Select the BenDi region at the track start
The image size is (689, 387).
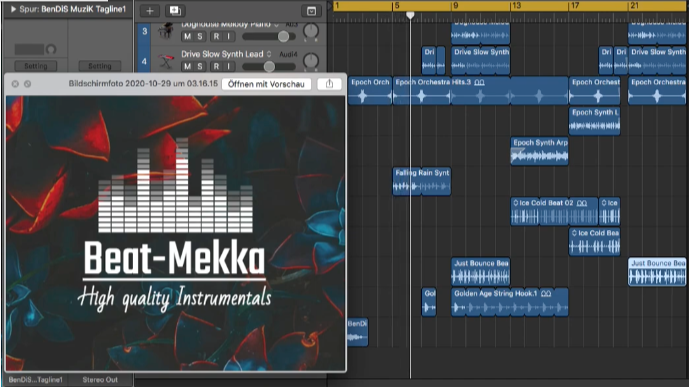[357, 332]
